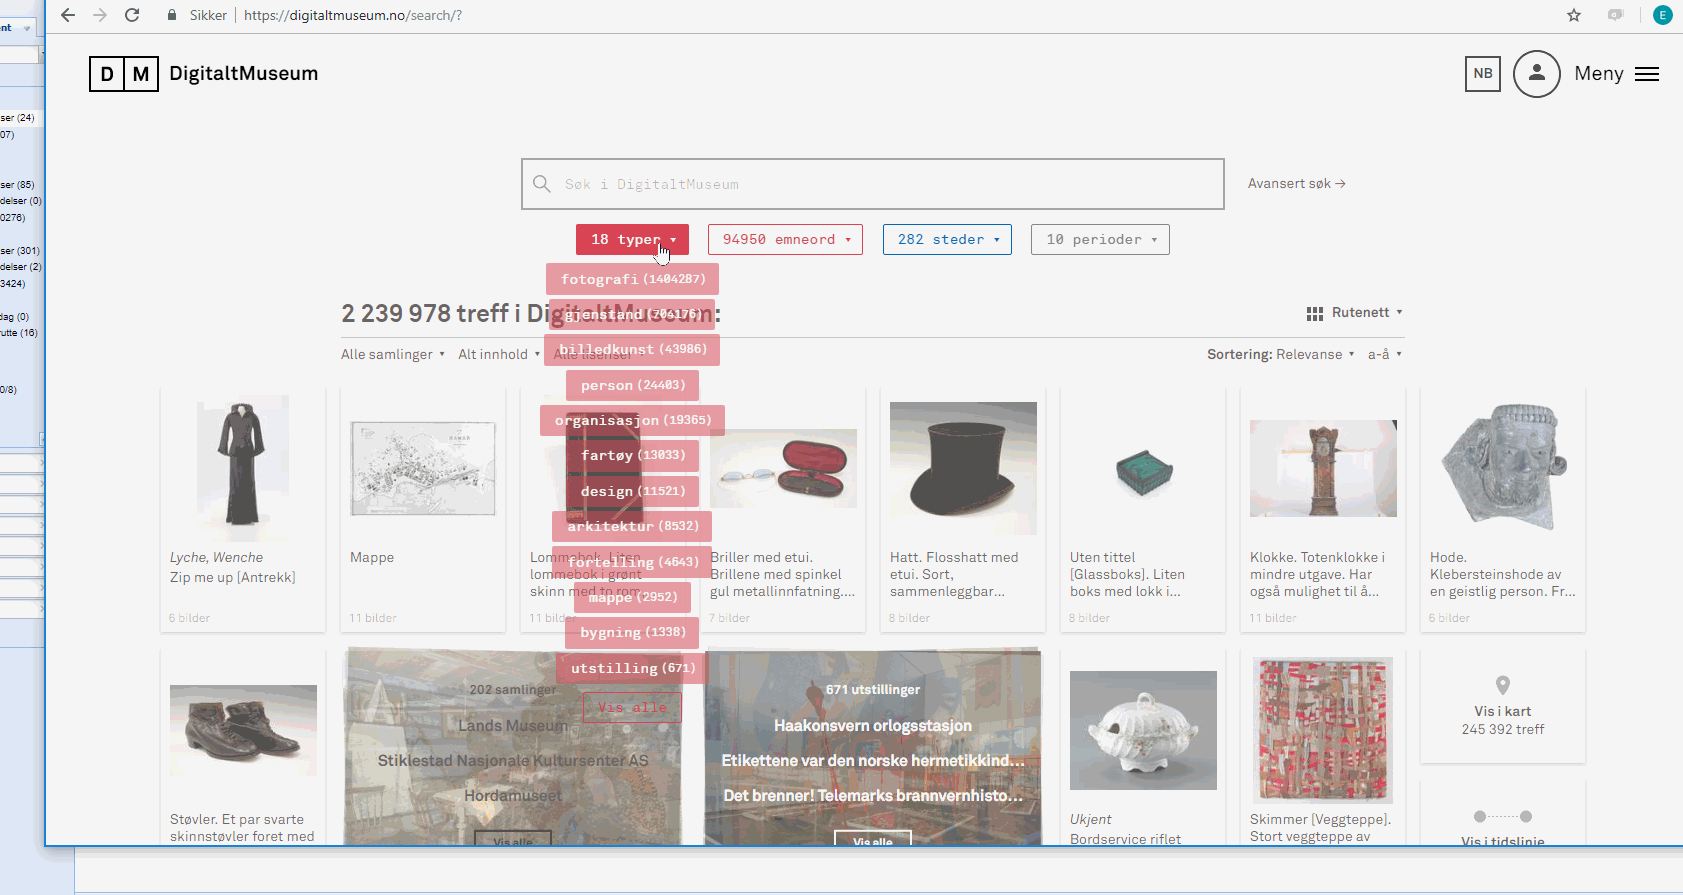The image size is (1683, 895).
Task: Open Rutenett view layout dropdown
Action: pos(1354,313)
